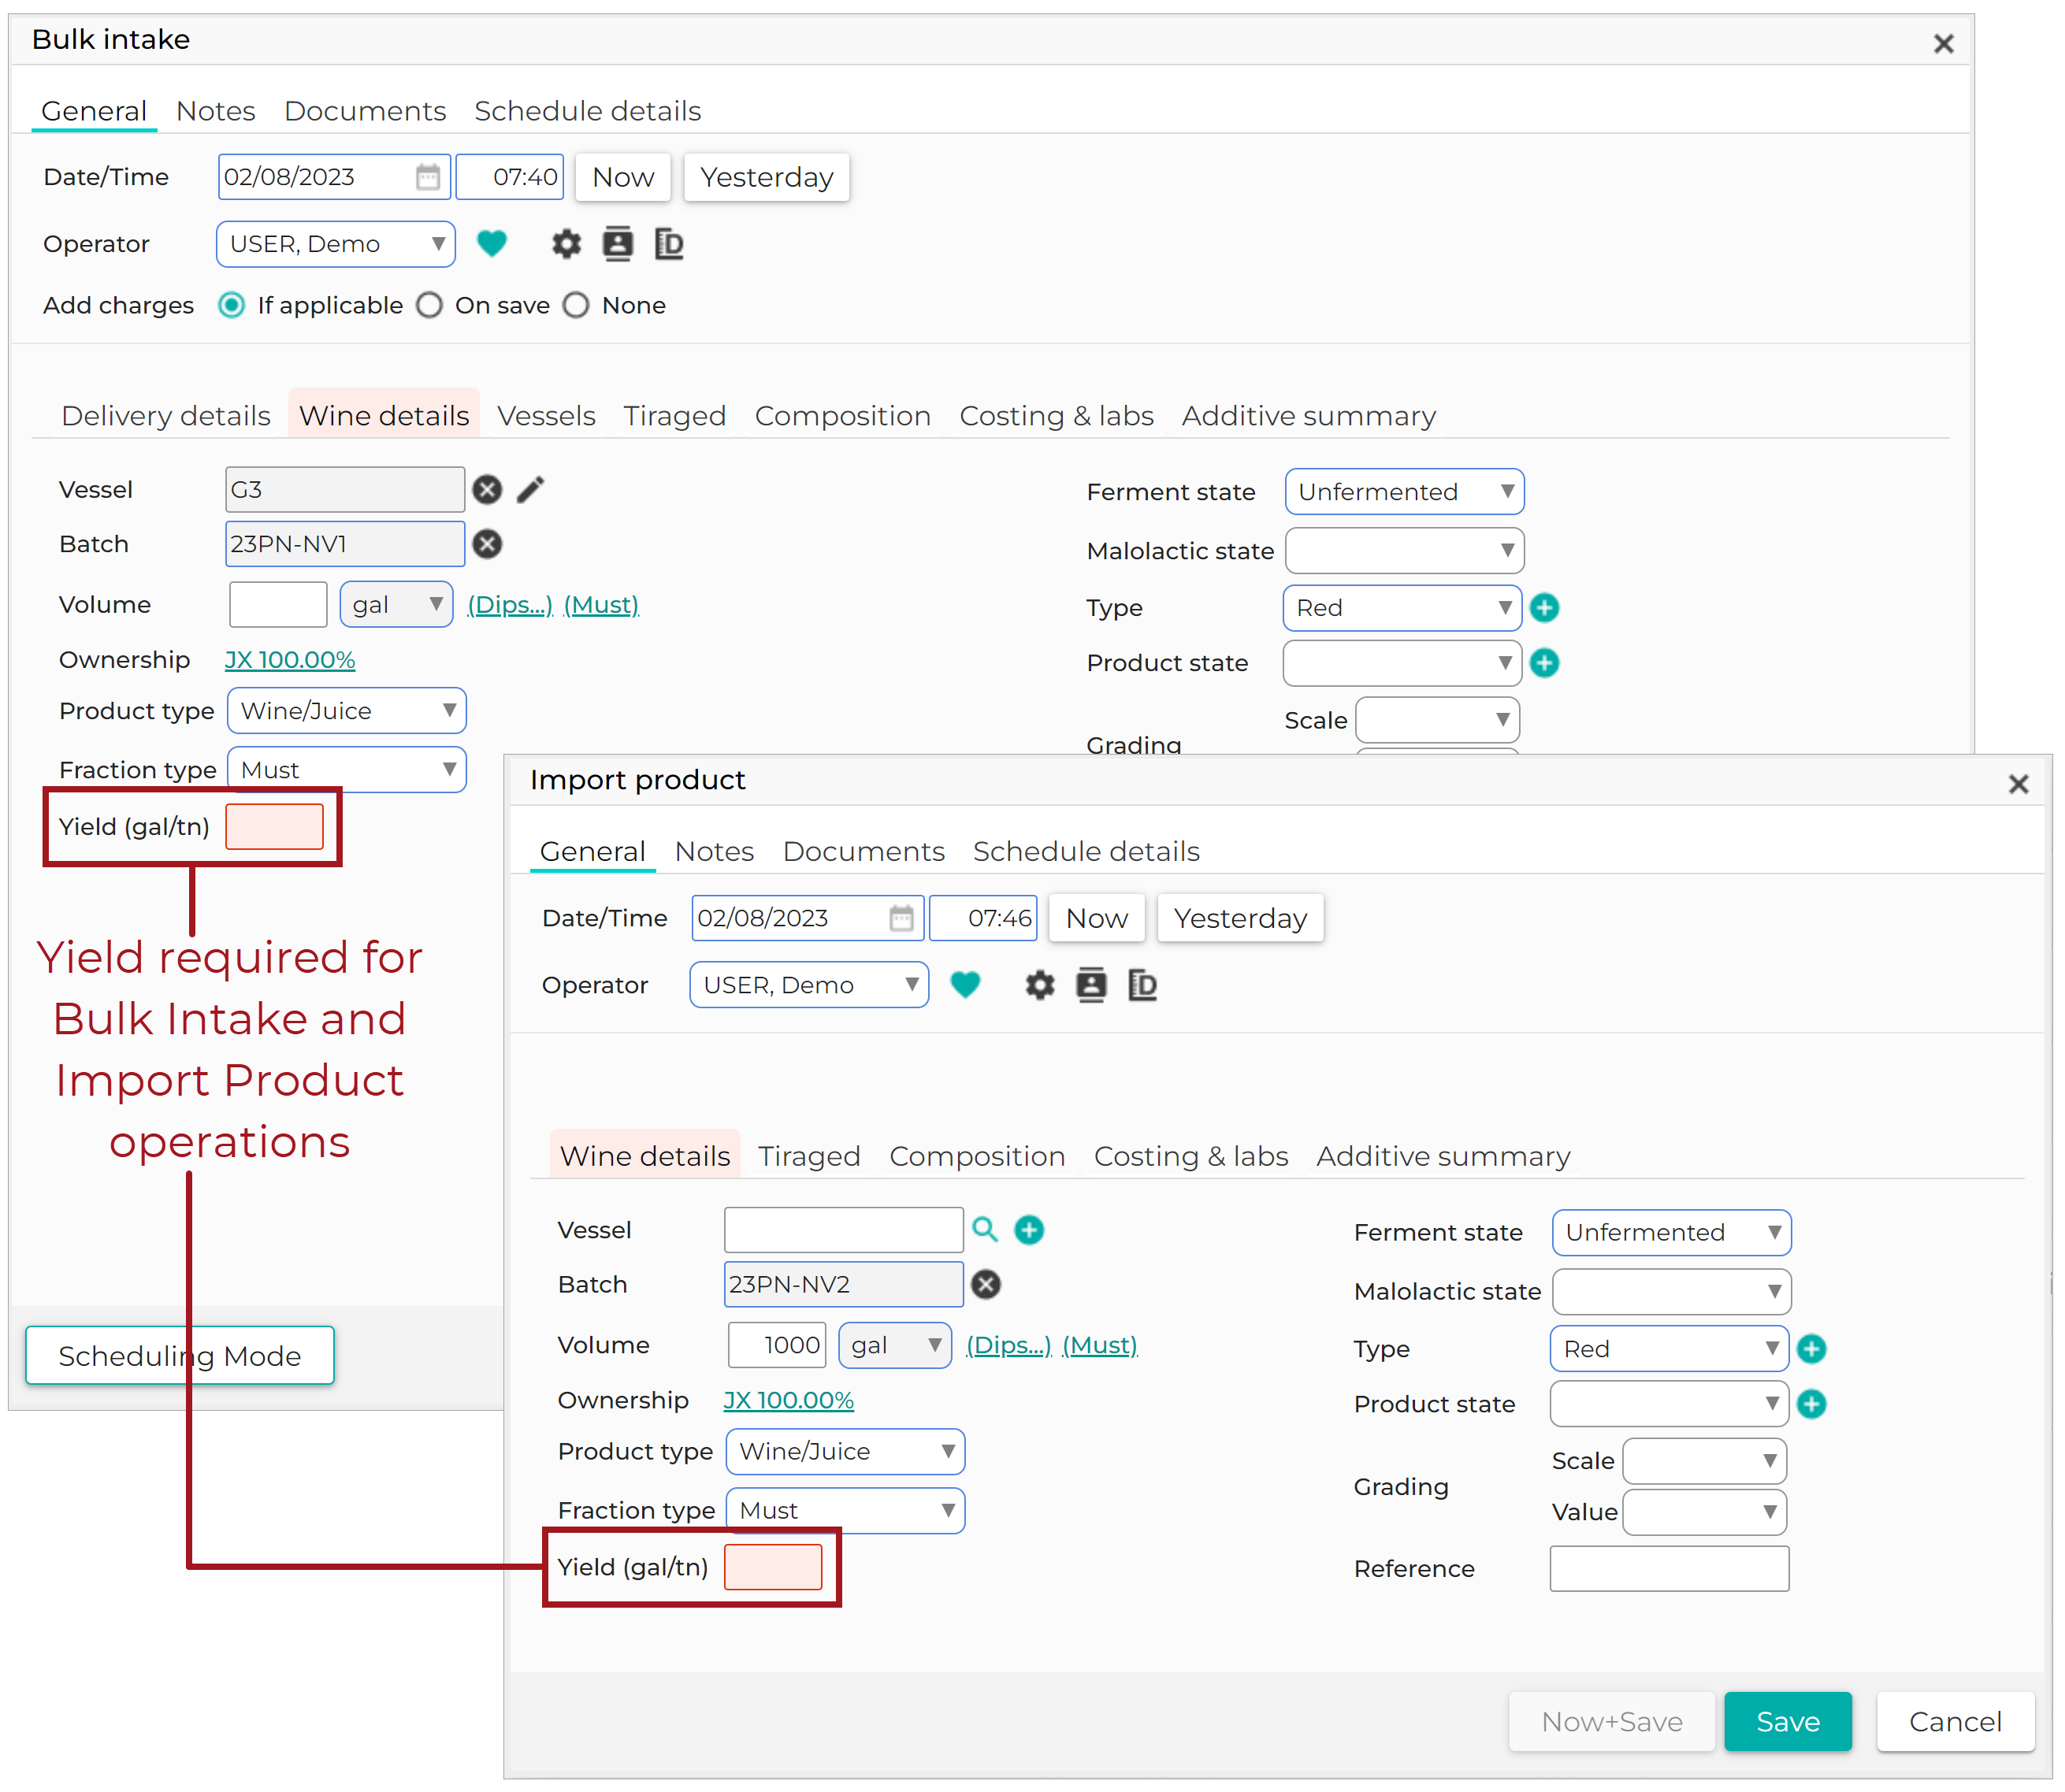This screenshot has width=2065, height=1792.
Task: Open Documents tab in Import product
Action: [863, 852]
